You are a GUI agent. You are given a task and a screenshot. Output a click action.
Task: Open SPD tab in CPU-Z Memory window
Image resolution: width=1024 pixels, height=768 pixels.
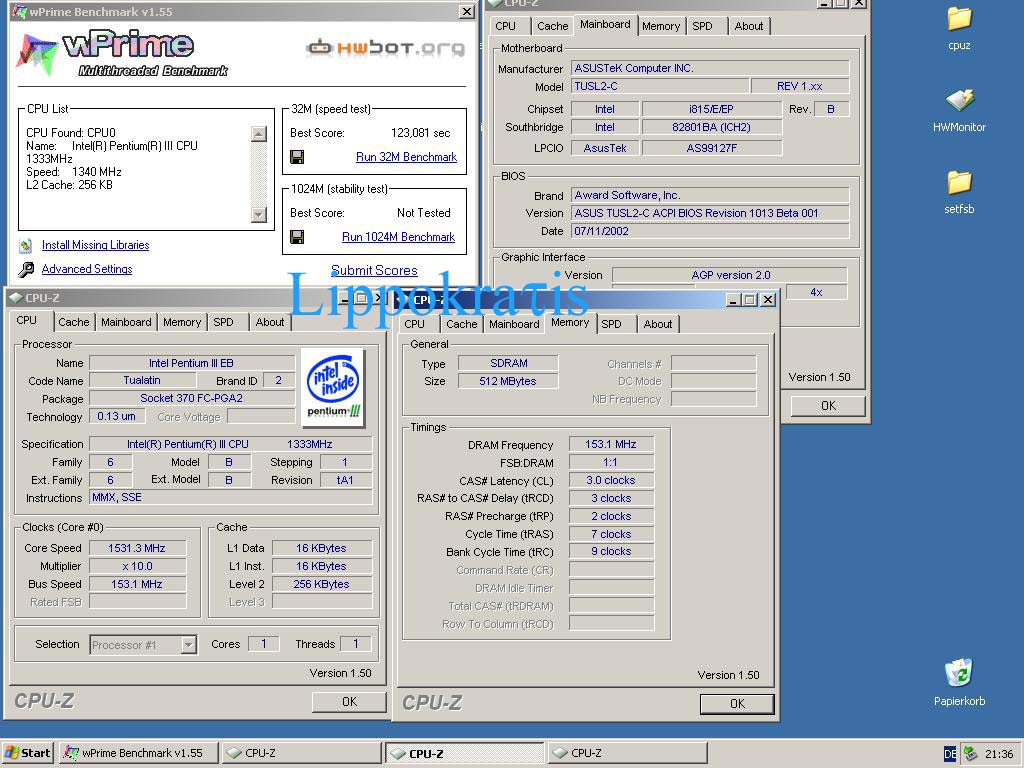611,324
